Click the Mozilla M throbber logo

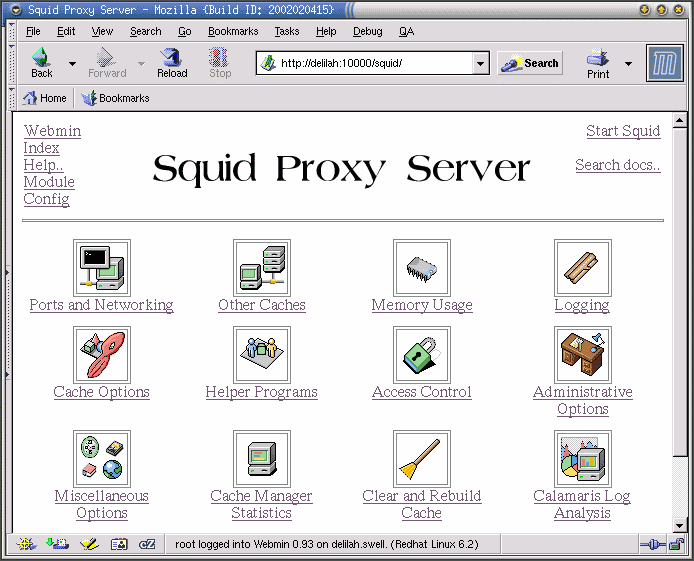coord(664,63)
